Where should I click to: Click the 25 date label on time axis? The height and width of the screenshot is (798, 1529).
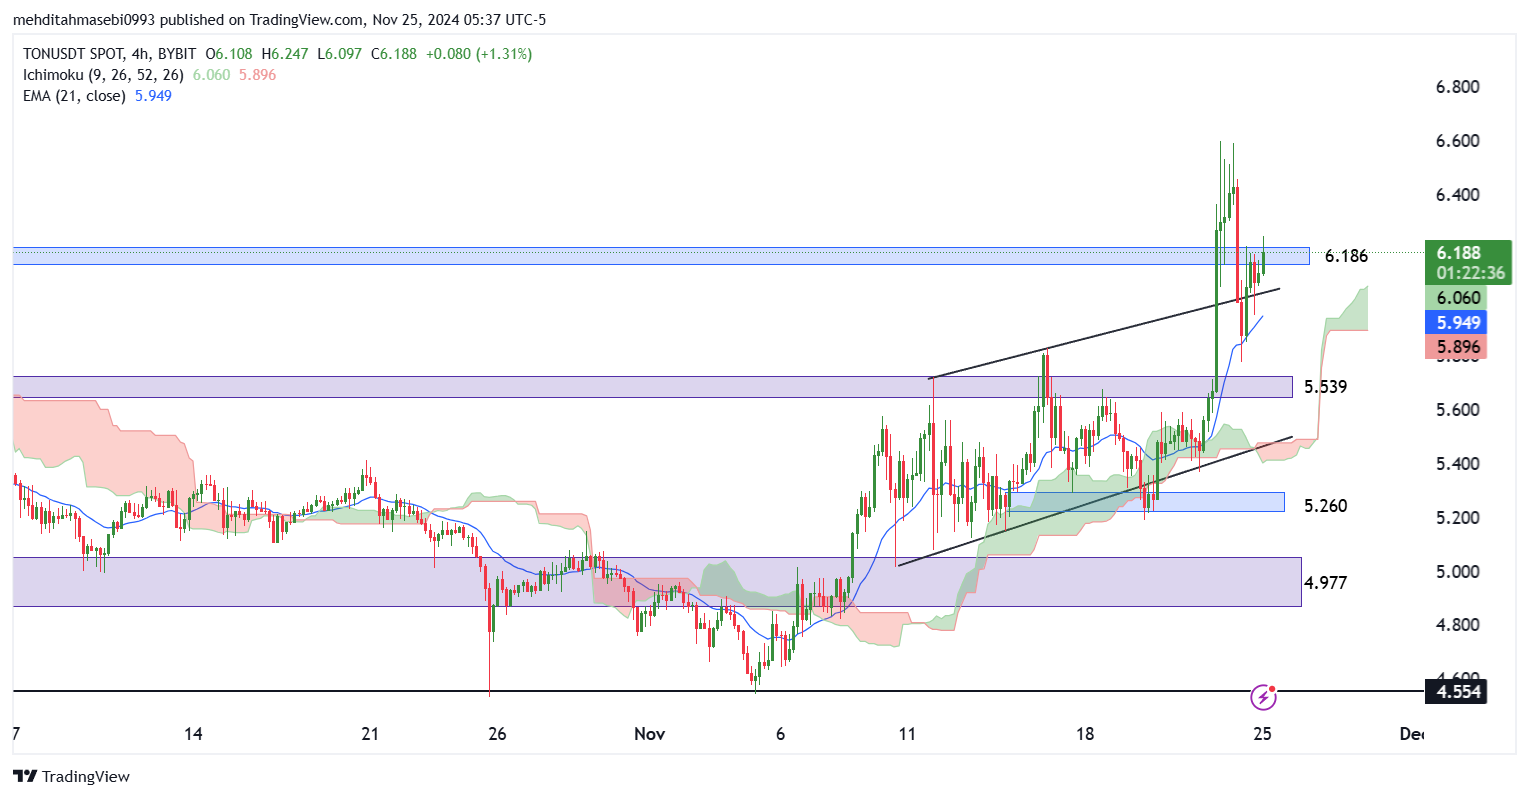tap(1262, 734)
